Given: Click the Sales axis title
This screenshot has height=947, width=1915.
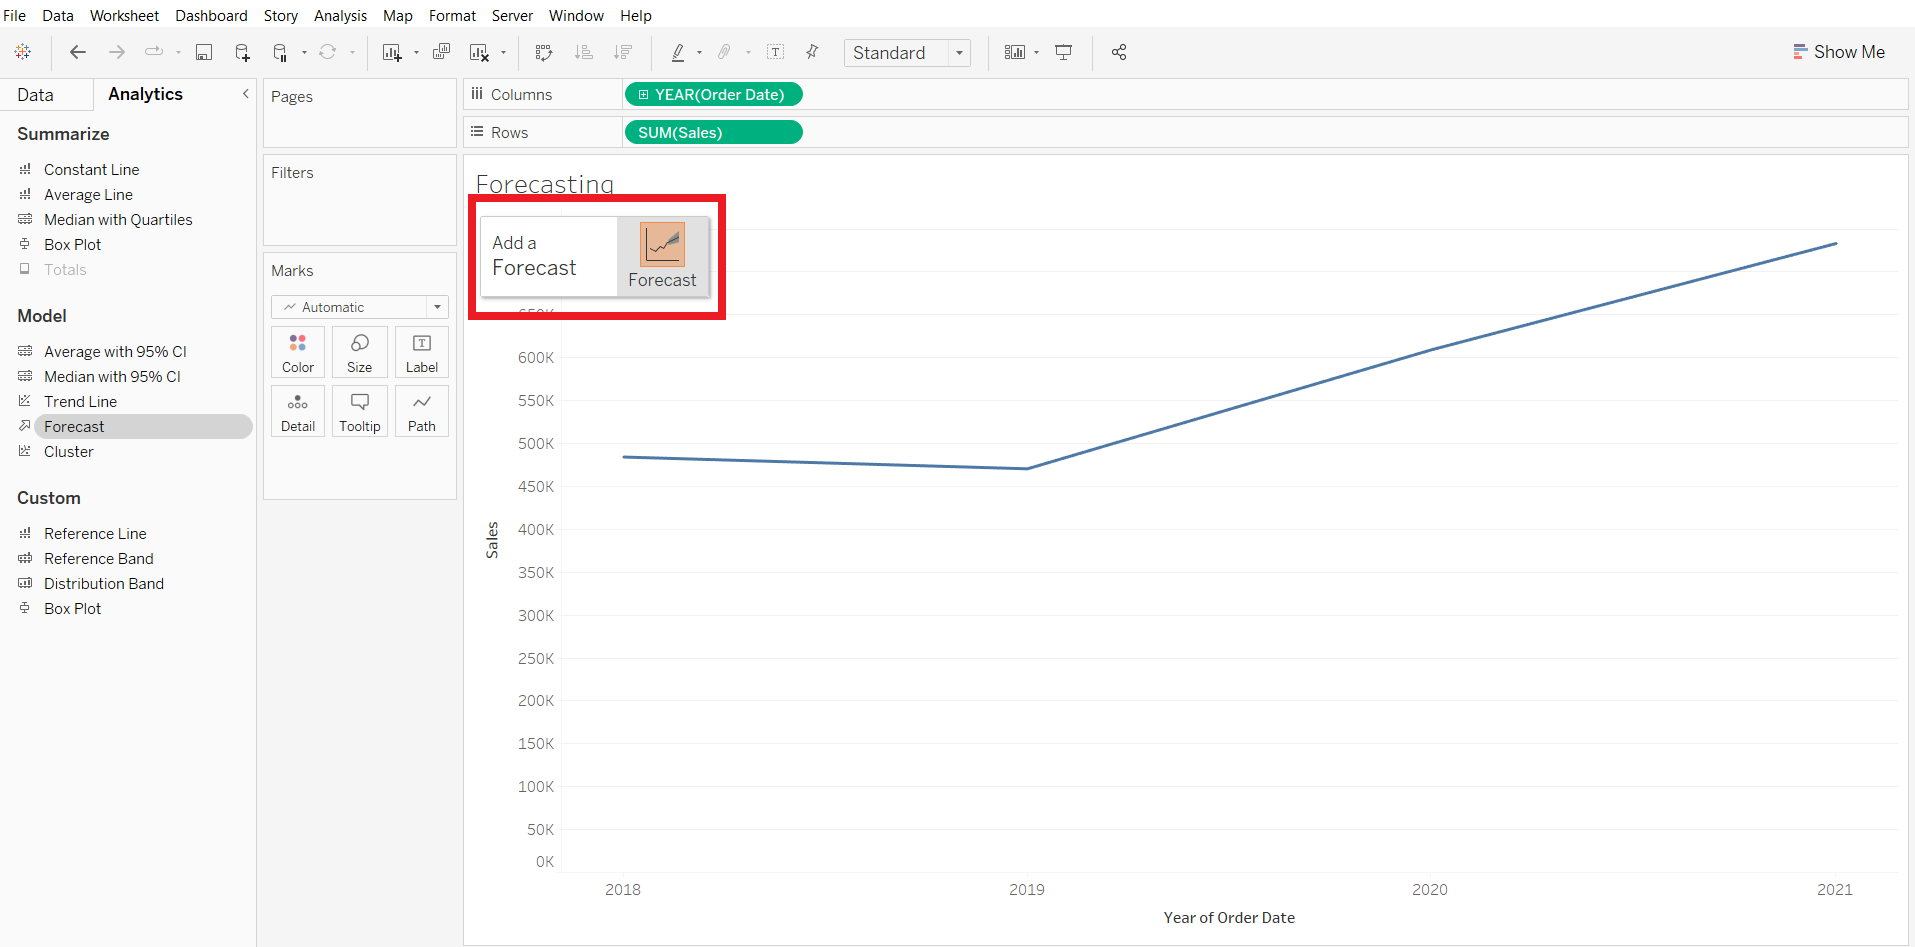Looking at the screenshot, I should (x=491, y=540).
